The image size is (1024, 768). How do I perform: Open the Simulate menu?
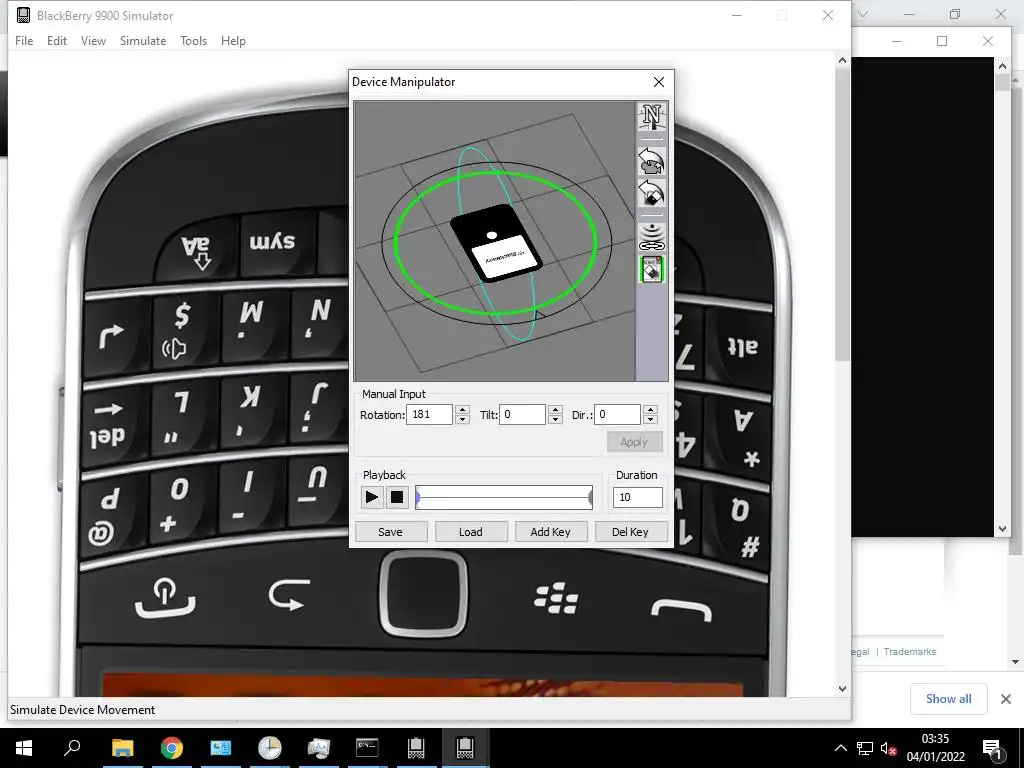coord(143,40)
